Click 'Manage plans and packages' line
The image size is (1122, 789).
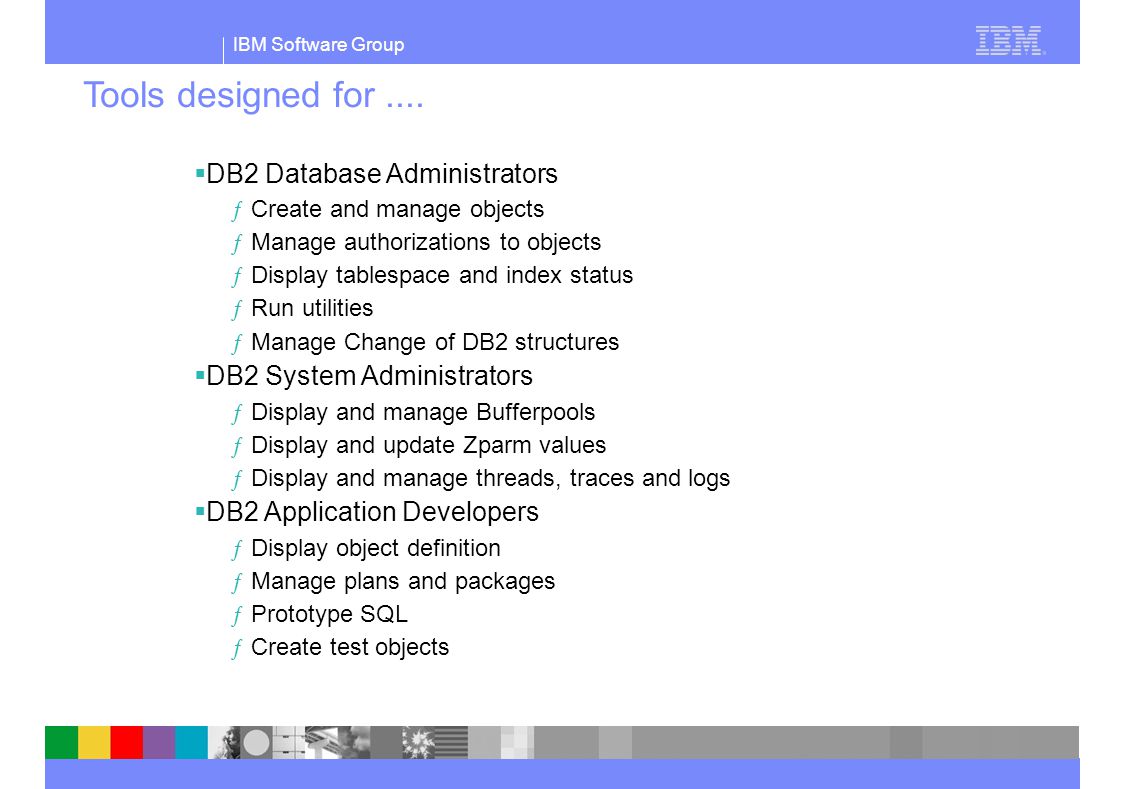tap(403, 581)
